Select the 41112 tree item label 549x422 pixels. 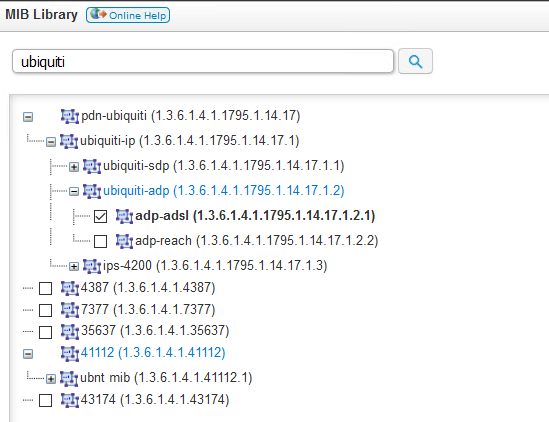tap(153, 352)
